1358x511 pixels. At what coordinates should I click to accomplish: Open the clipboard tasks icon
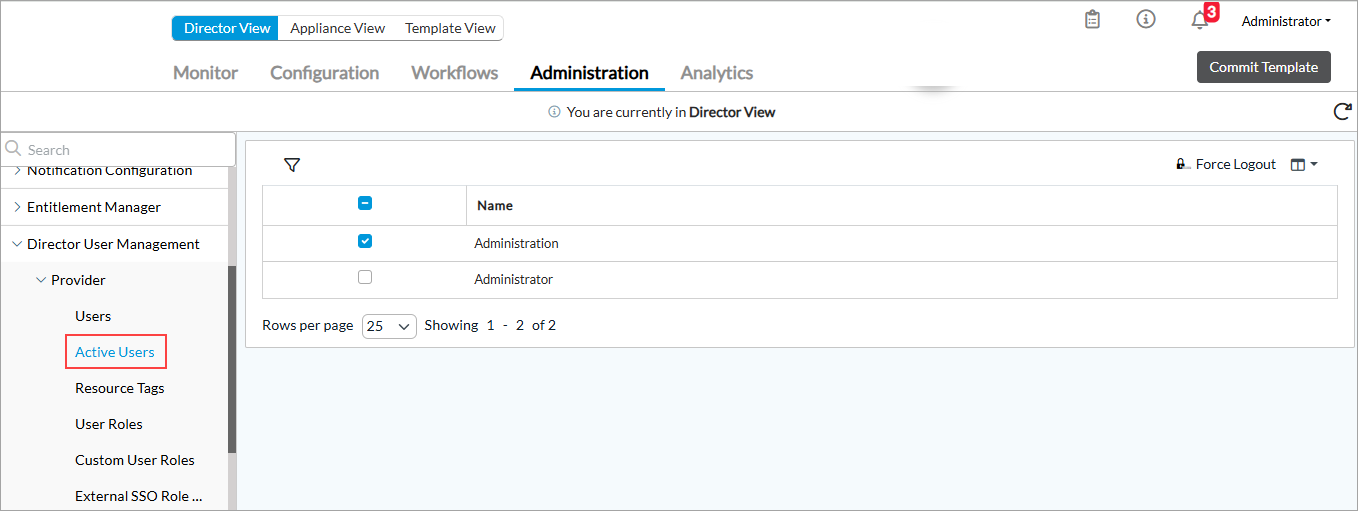click(1092, 20)
